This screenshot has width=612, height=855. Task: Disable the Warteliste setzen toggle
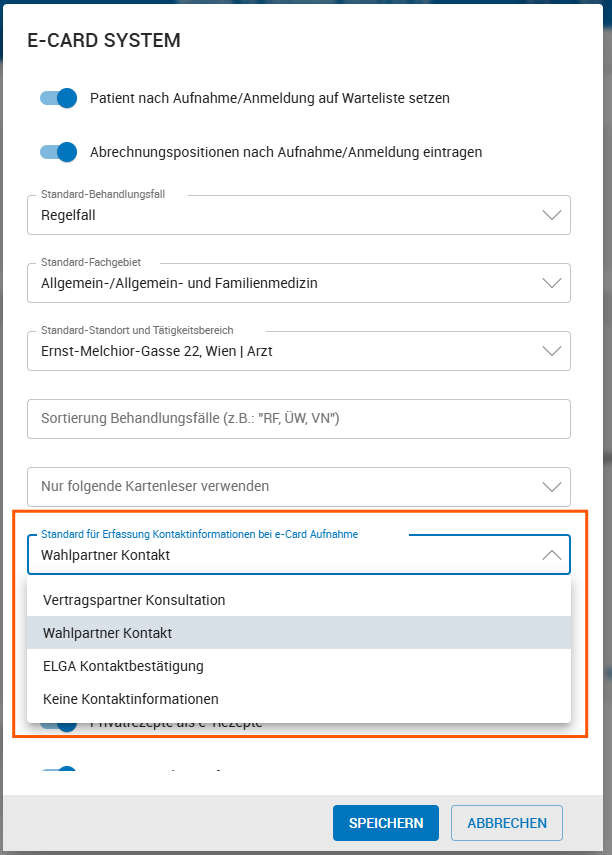pyautogui.click(x=58, y=98)
